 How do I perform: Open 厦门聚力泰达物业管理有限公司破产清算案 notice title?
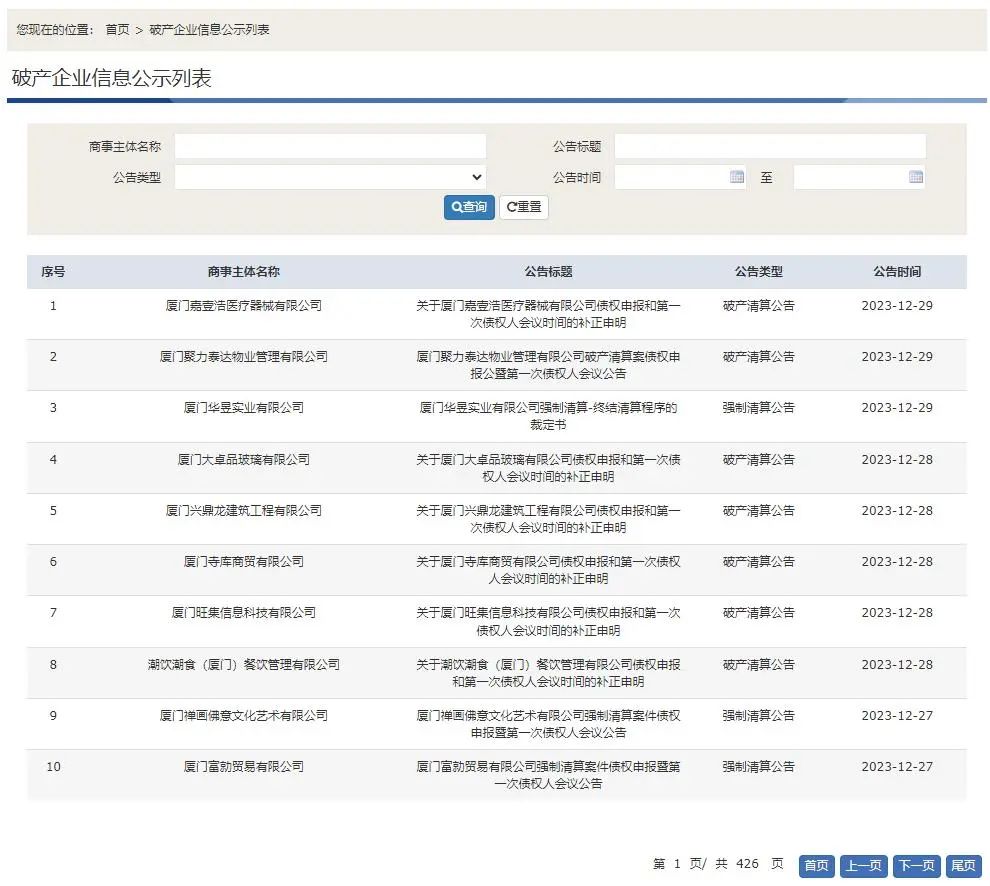coord(548,365)
